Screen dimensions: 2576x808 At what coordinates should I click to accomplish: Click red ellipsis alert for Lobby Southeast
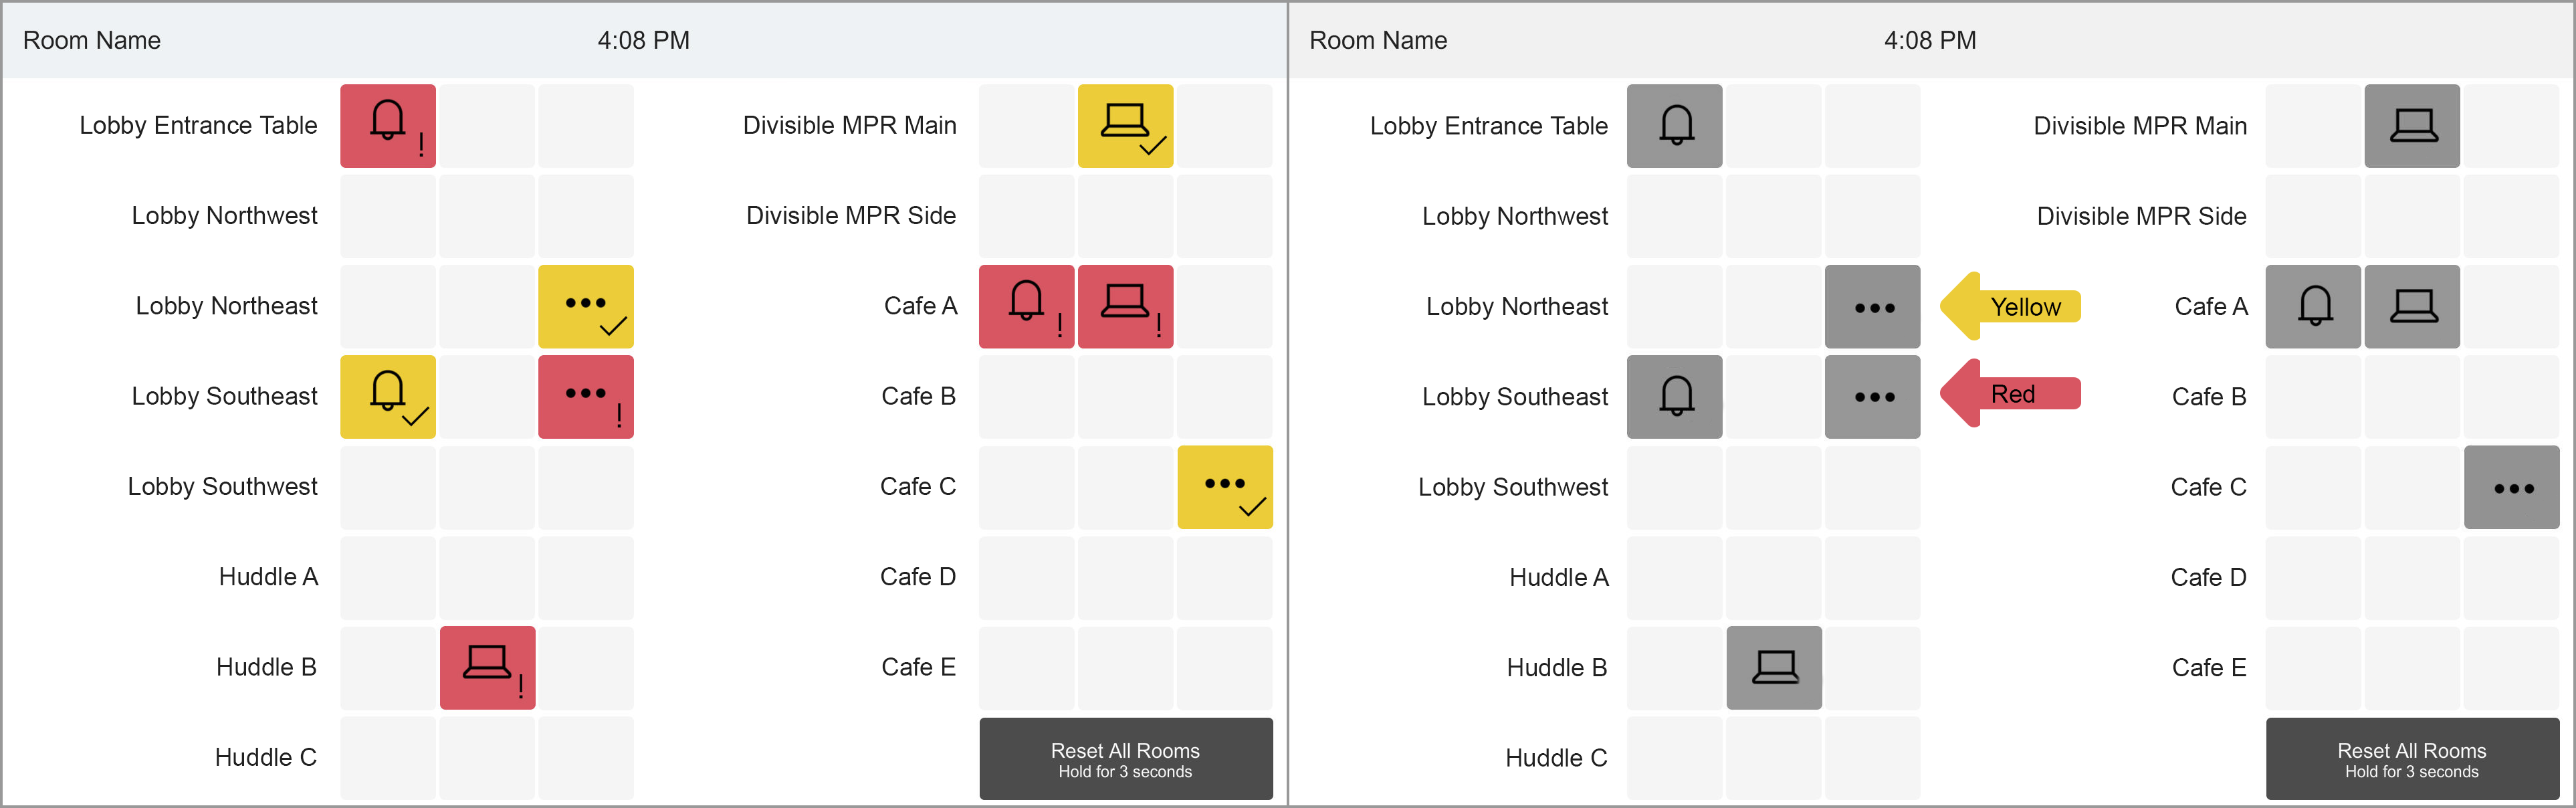pos(586,397)
